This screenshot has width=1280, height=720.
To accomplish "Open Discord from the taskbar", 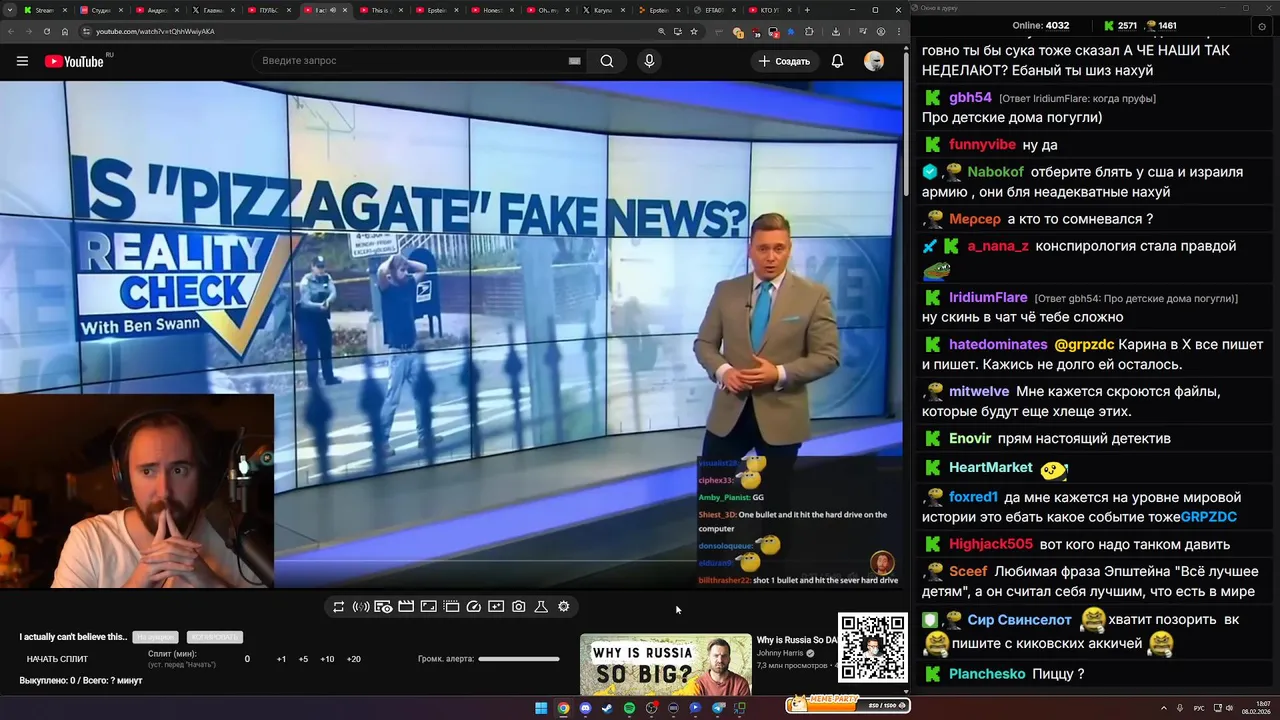I will (585, 708).
